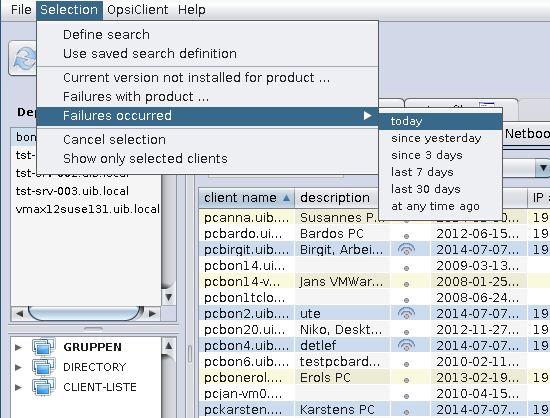Image resolution: width=550 pixels, height=418 pixels.
Task: Click the DIRECTORY computers icon
Action: [44, 367]
